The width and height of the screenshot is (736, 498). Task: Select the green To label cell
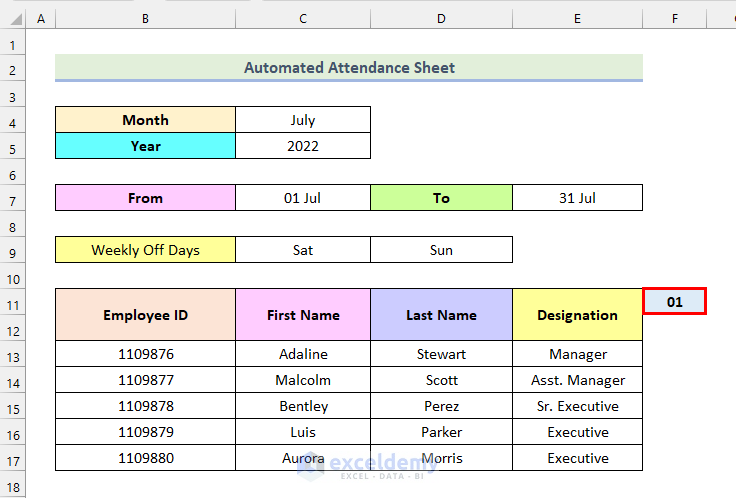[x=441, y=198]
